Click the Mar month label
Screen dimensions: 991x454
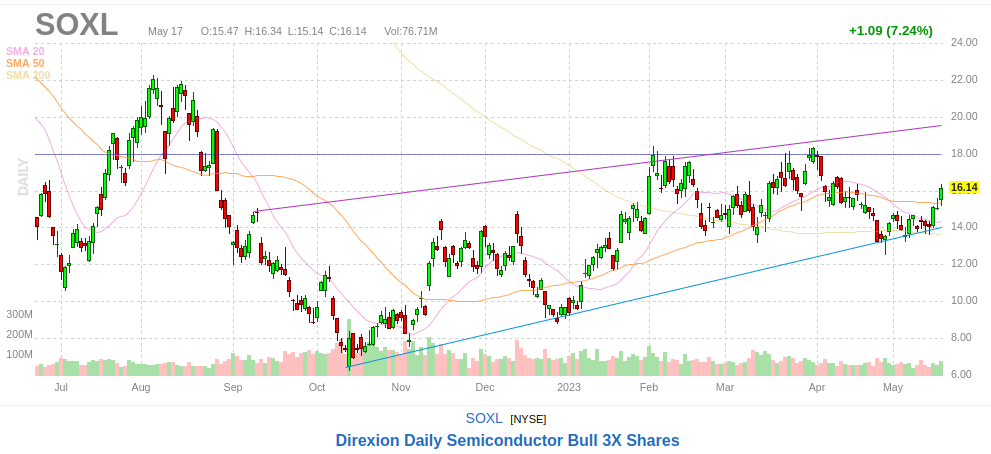pos(724,387)
